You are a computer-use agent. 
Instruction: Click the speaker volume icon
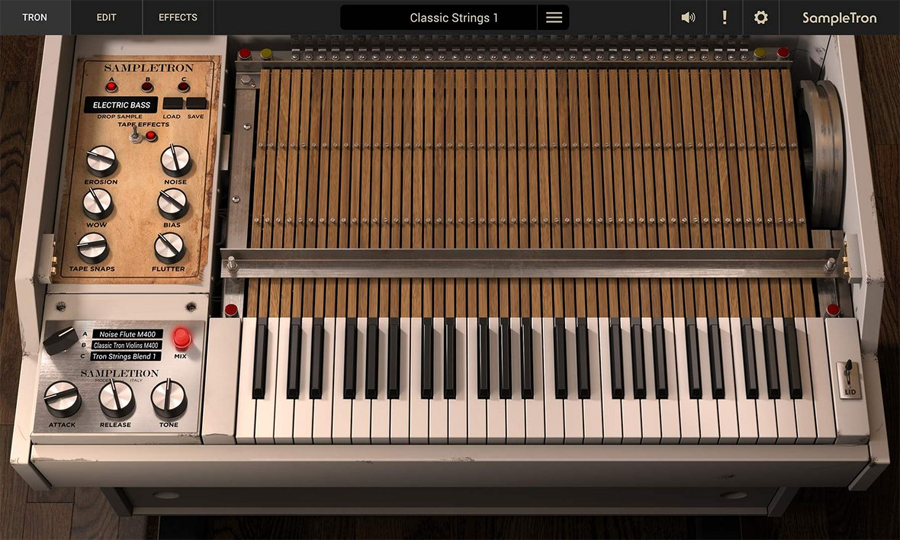tap(688, 17)
